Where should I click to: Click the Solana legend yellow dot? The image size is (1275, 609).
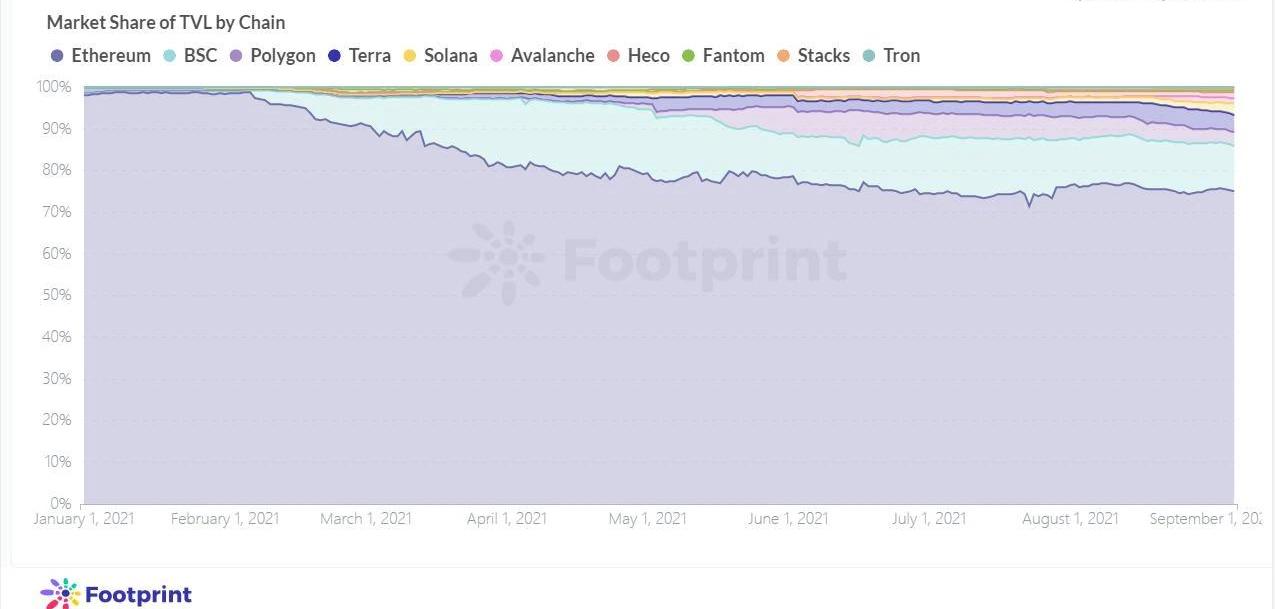click(x=409, y=56)
